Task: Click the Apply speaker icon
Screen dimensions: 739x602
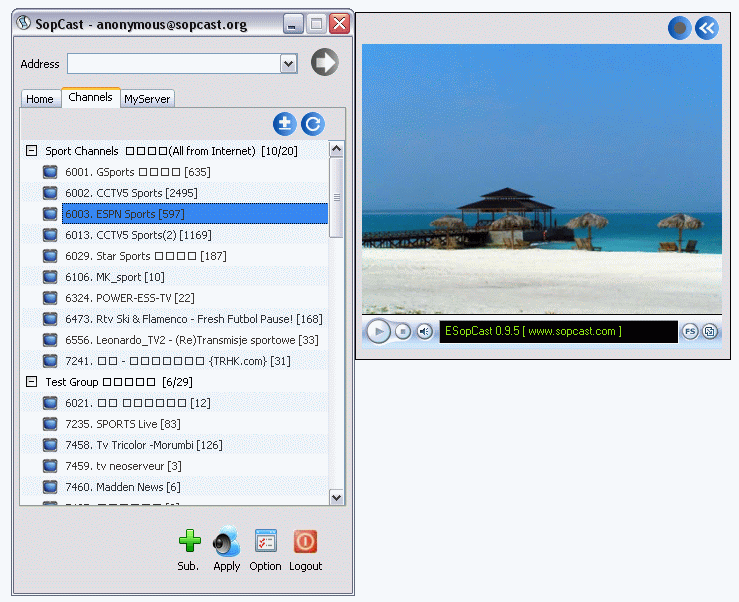Action: tap(227, 541)
